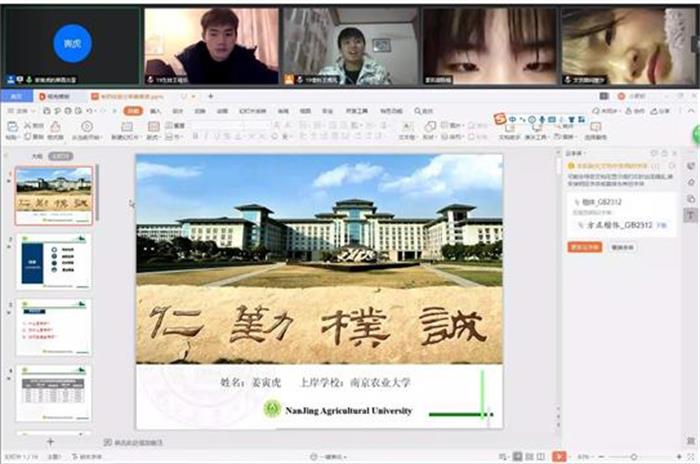Click the orange button in the font panel
The height and width of the screenshot is (464, 700).
[584, 246]
